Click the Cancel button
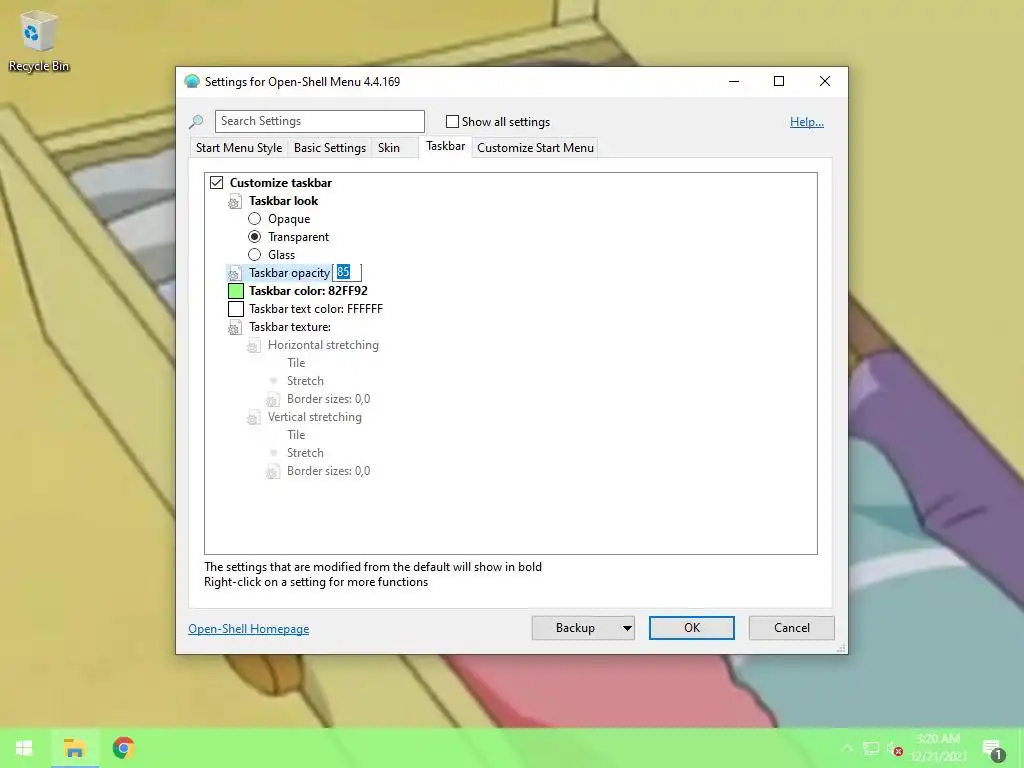 792,628
